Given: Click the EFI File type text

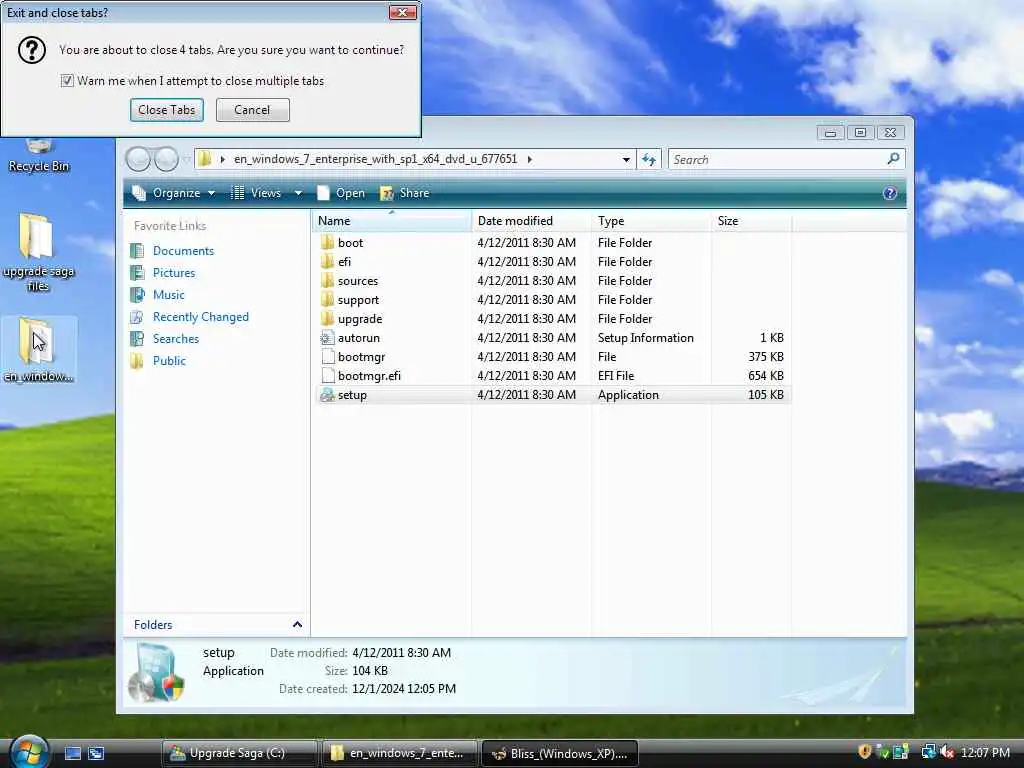Looking at the screenshot, I should pos(616,376).
